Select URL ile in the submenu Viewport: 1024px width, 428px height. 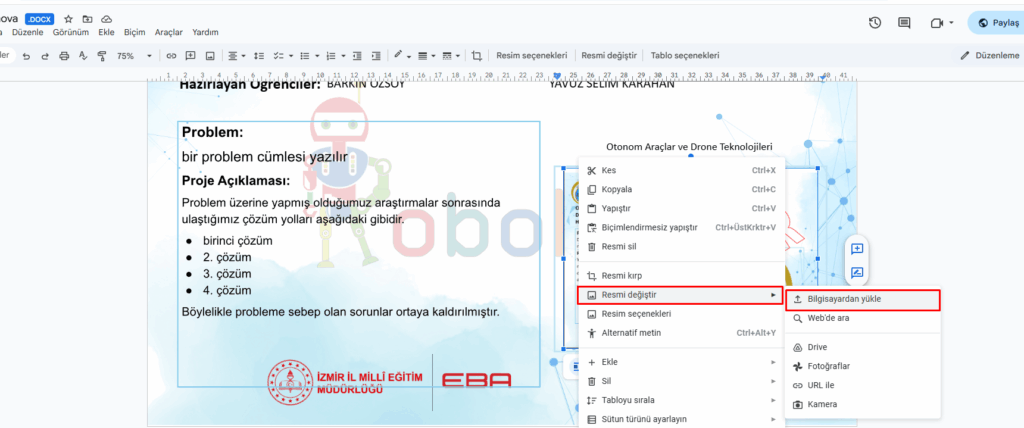point(863,385)
